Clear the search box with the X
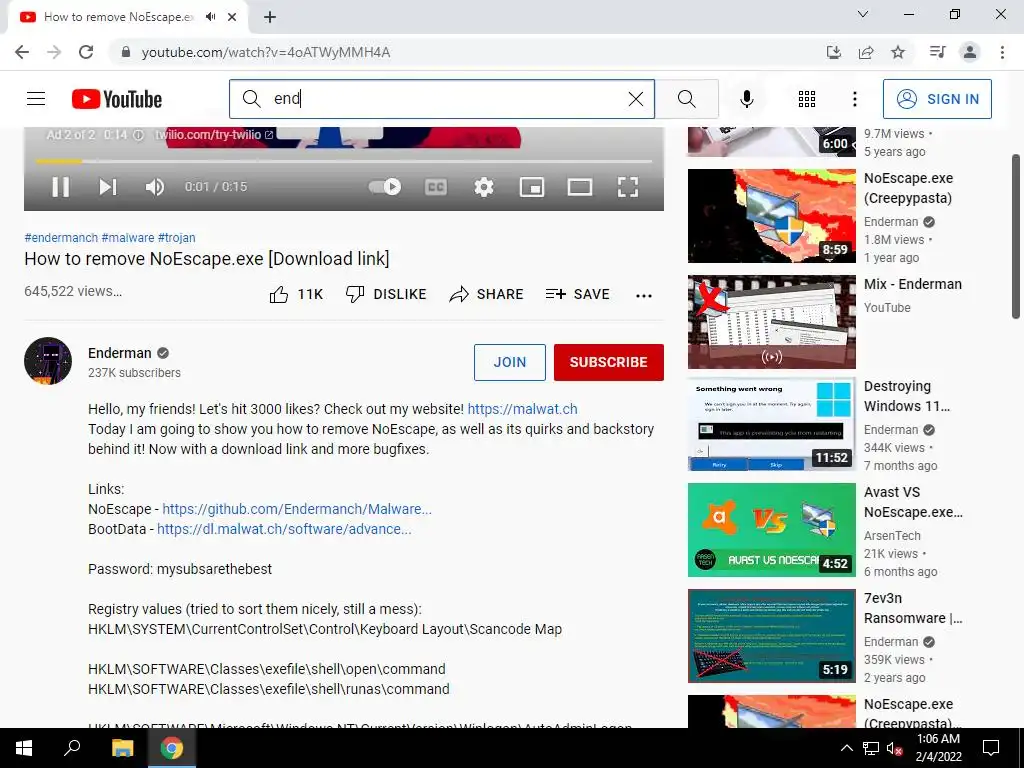This screenshot has width=1024, height=768. (x=635, y=99)
